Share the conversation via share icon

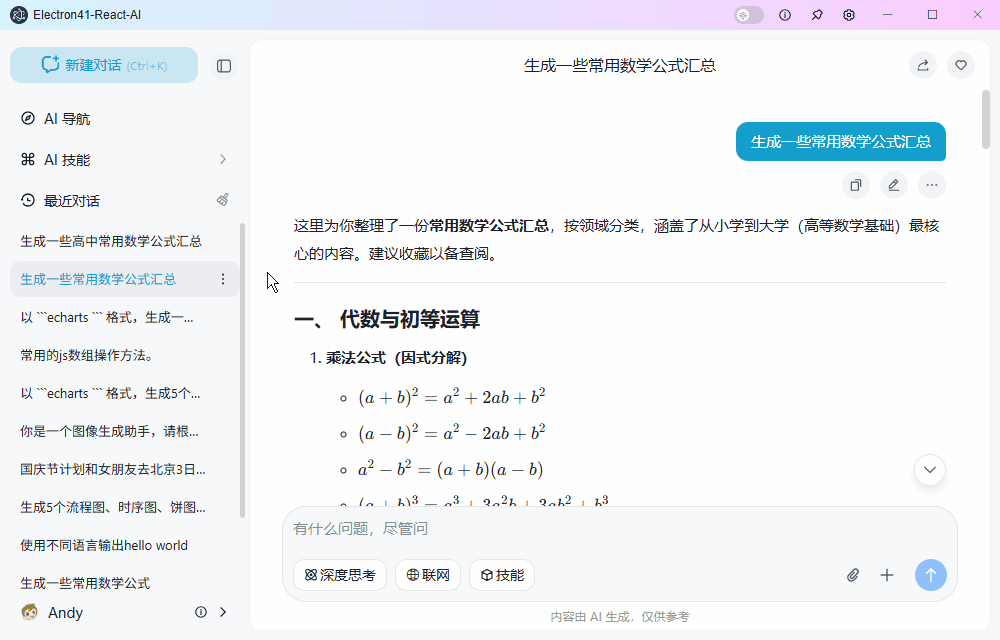(x=923, y=65)
